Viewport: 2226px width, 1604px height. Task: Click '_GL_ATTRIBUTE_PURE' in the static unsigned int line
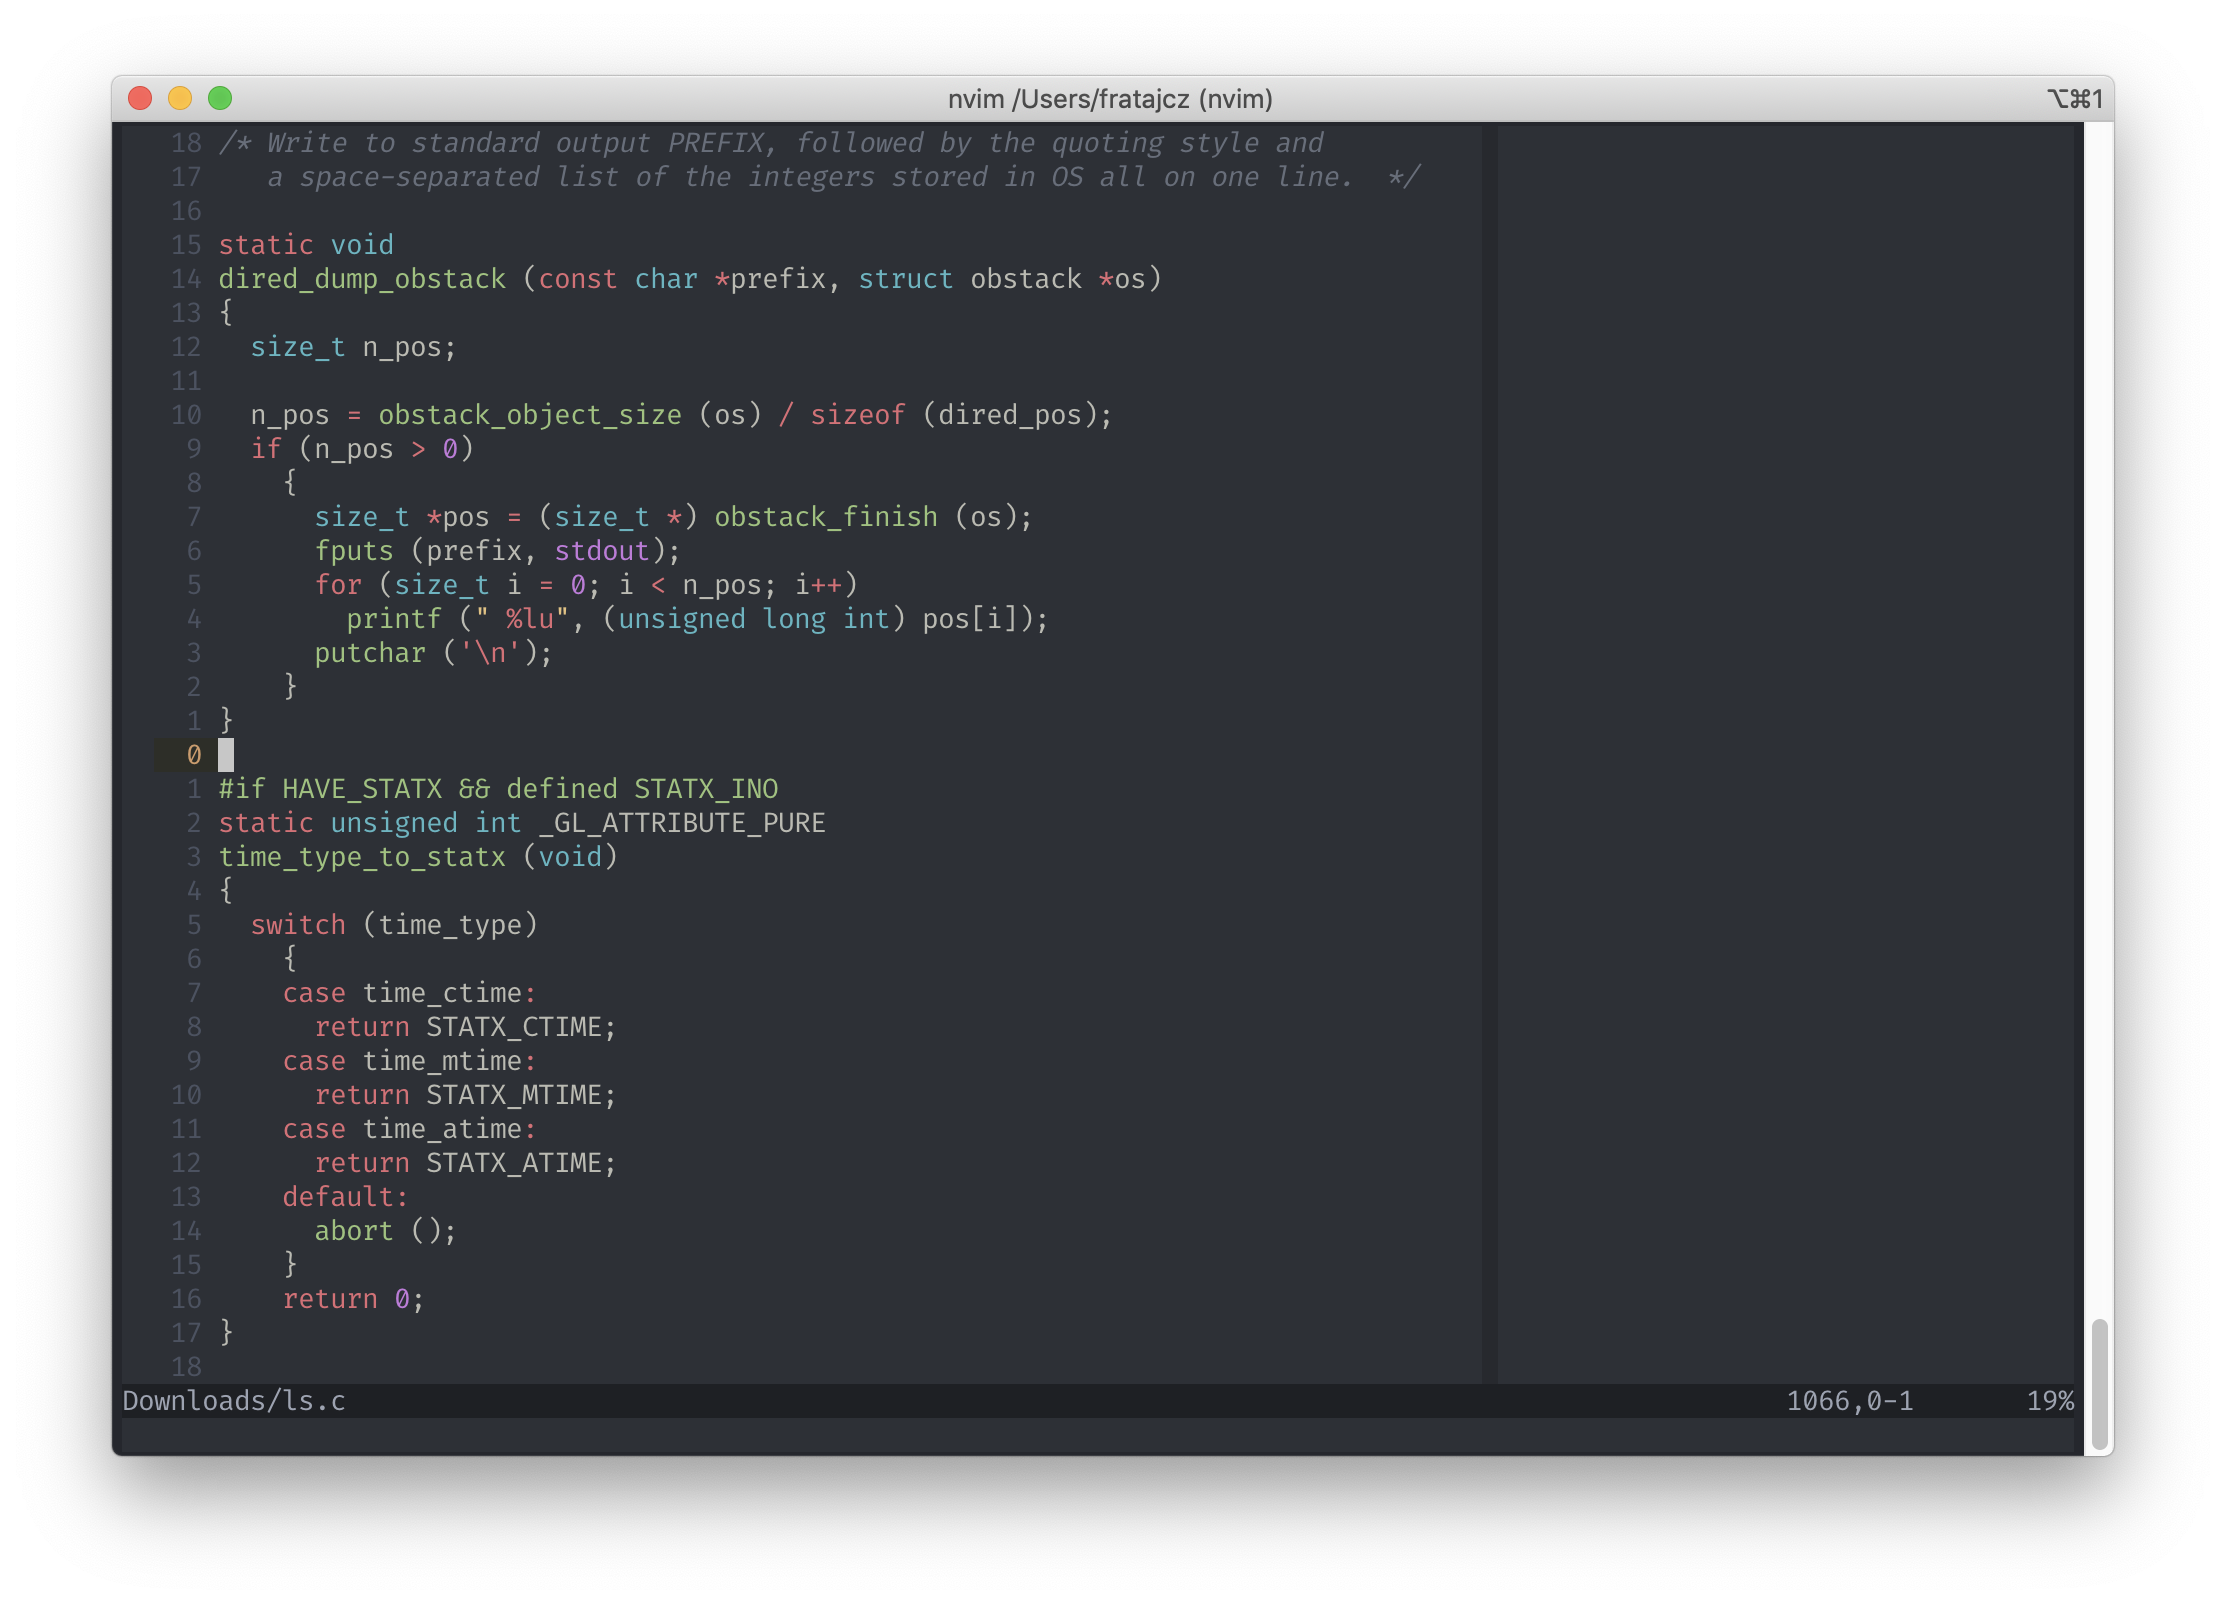click(682, 823)
